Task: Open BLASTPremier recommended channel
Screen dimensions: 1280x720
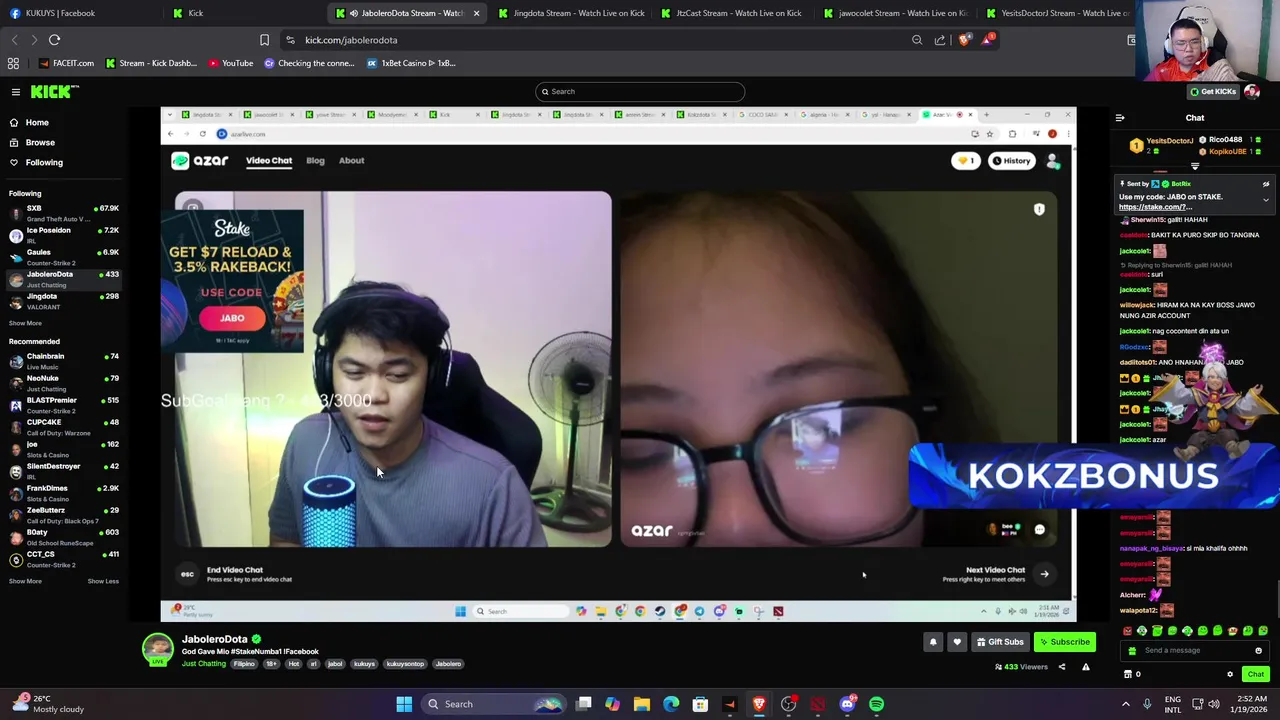Action: [64, 405]
